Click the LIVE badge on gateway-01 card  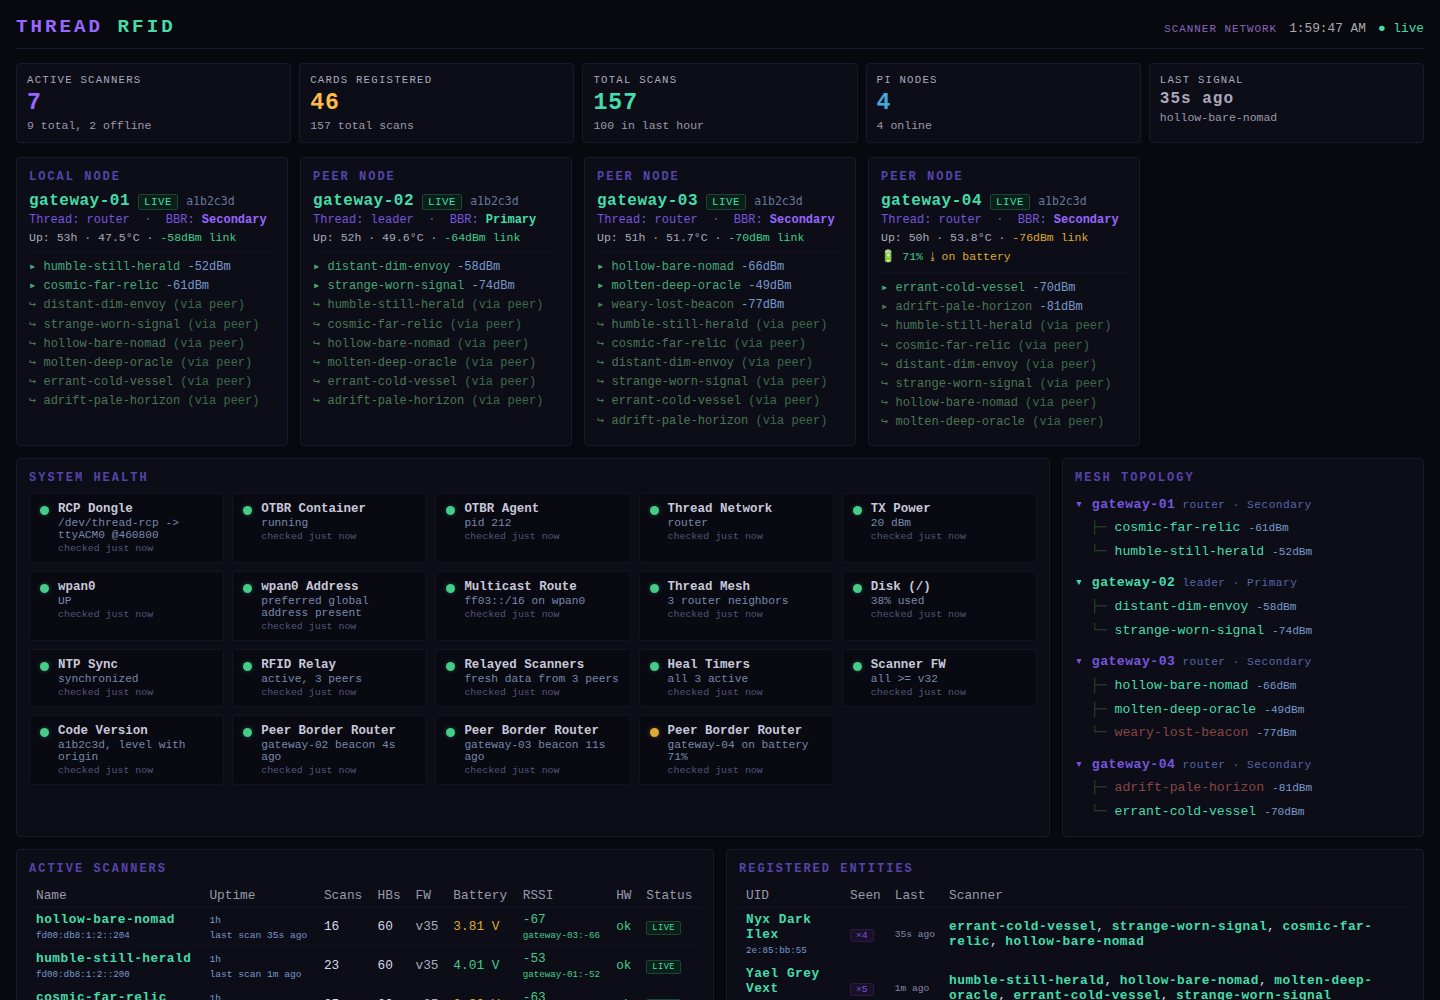click(x=157, y=202)
